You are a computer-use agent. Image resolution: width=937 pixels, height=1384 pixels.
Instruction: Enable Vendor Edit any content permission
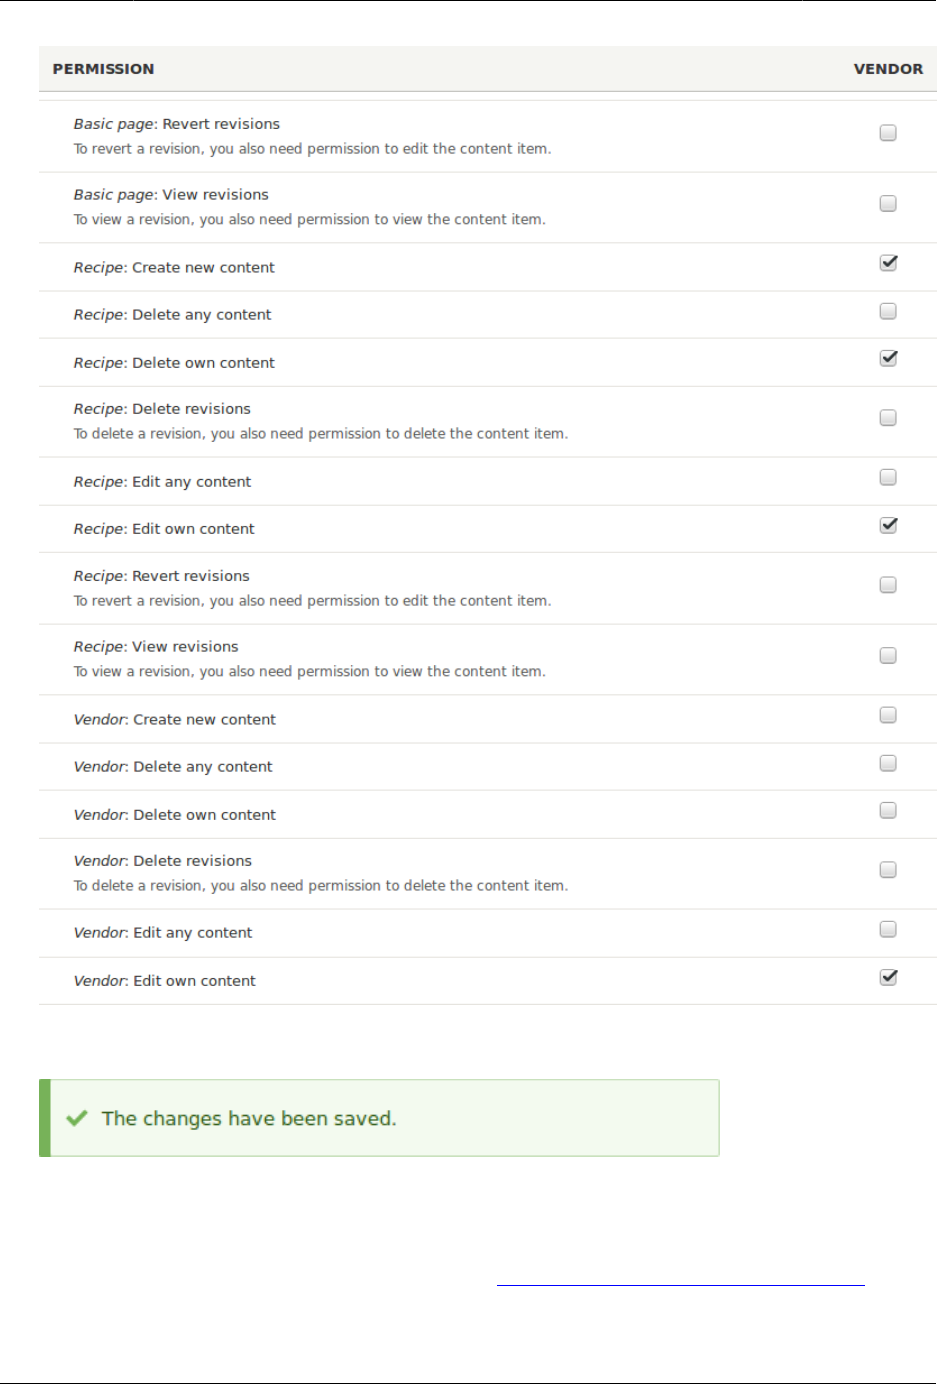[888, 929]
